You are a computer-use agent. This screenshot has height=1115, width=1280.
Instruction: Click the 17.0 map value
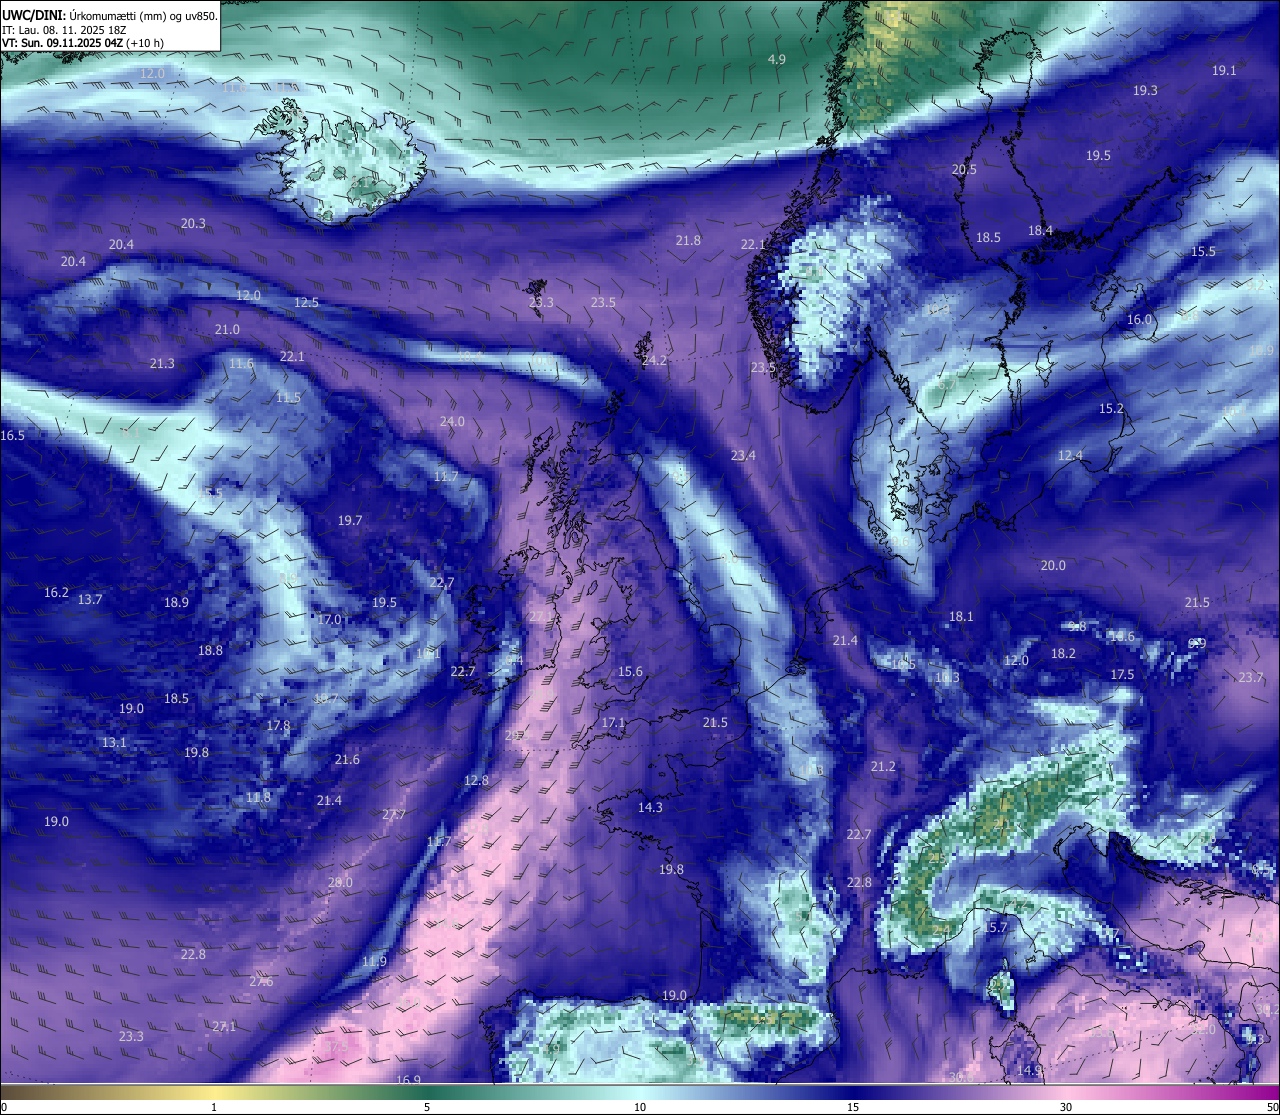pyautogui.click(x=329, y=620)
